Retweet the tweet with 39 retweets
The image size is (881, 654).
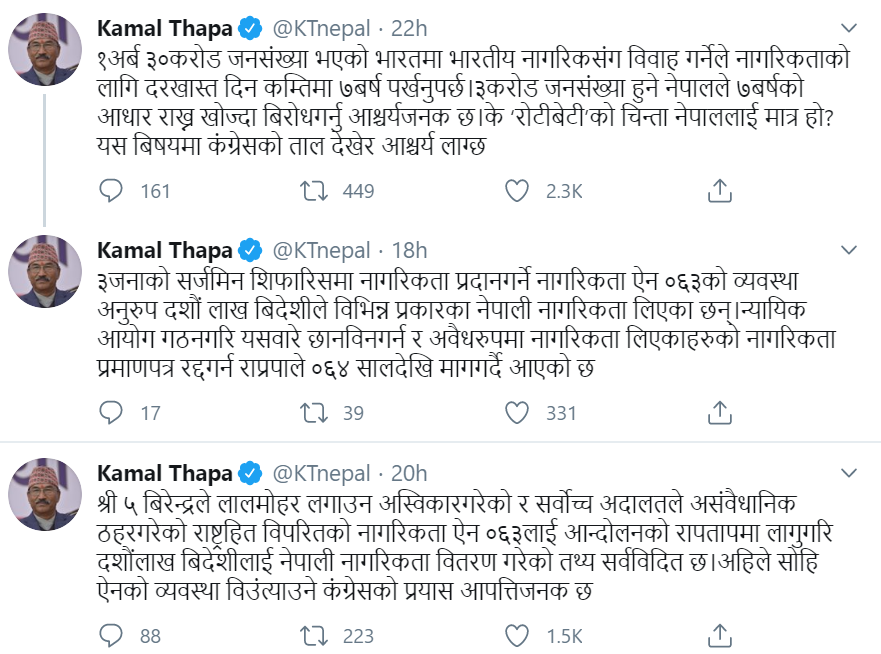(x=314, y=413)
